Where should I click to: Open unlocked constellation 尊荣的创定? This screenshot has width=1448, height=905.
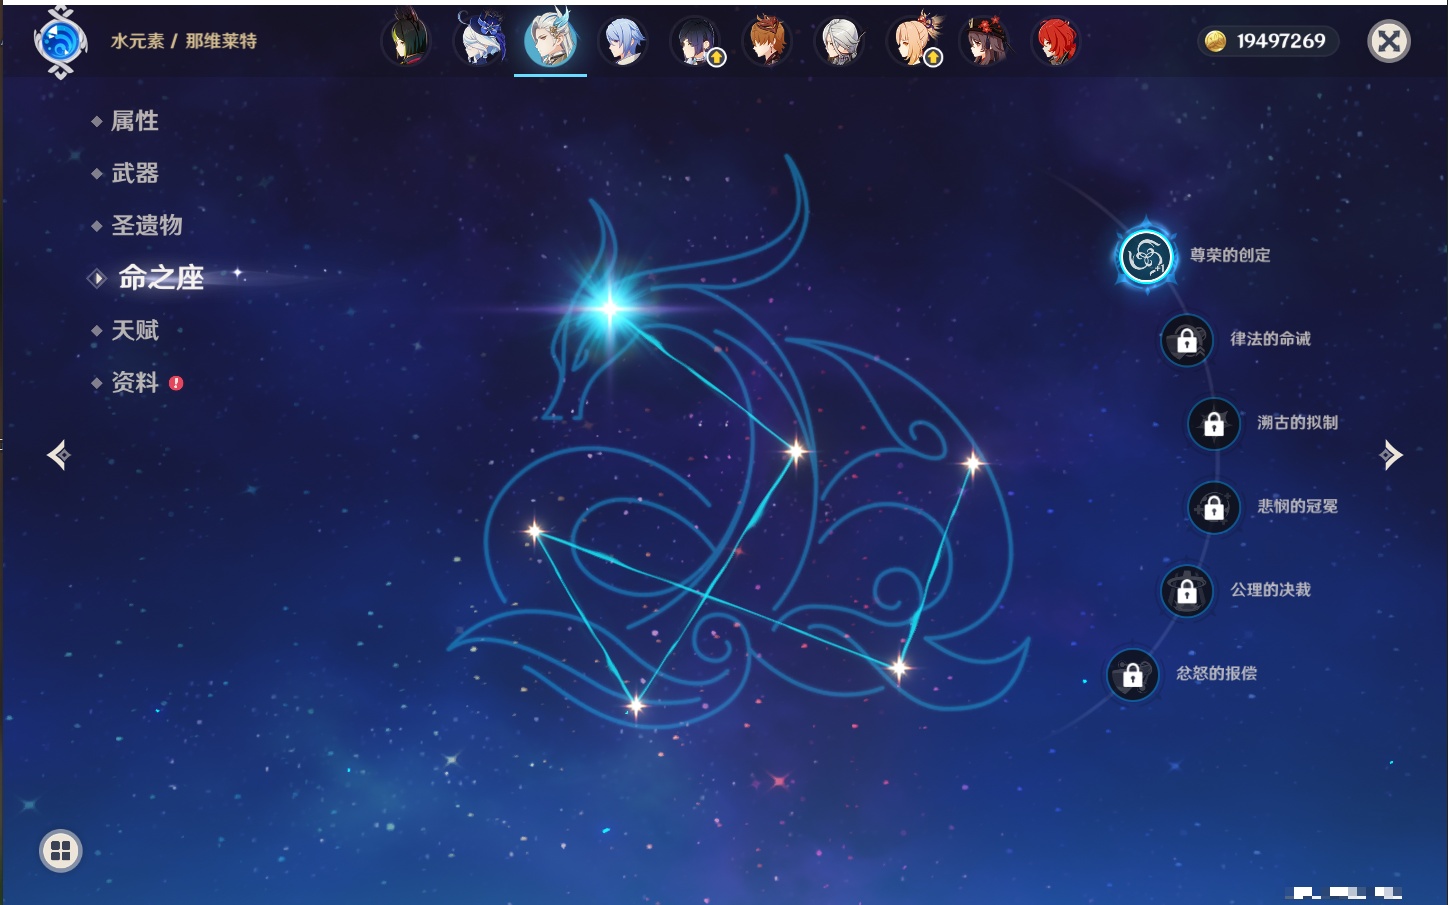1146,257
